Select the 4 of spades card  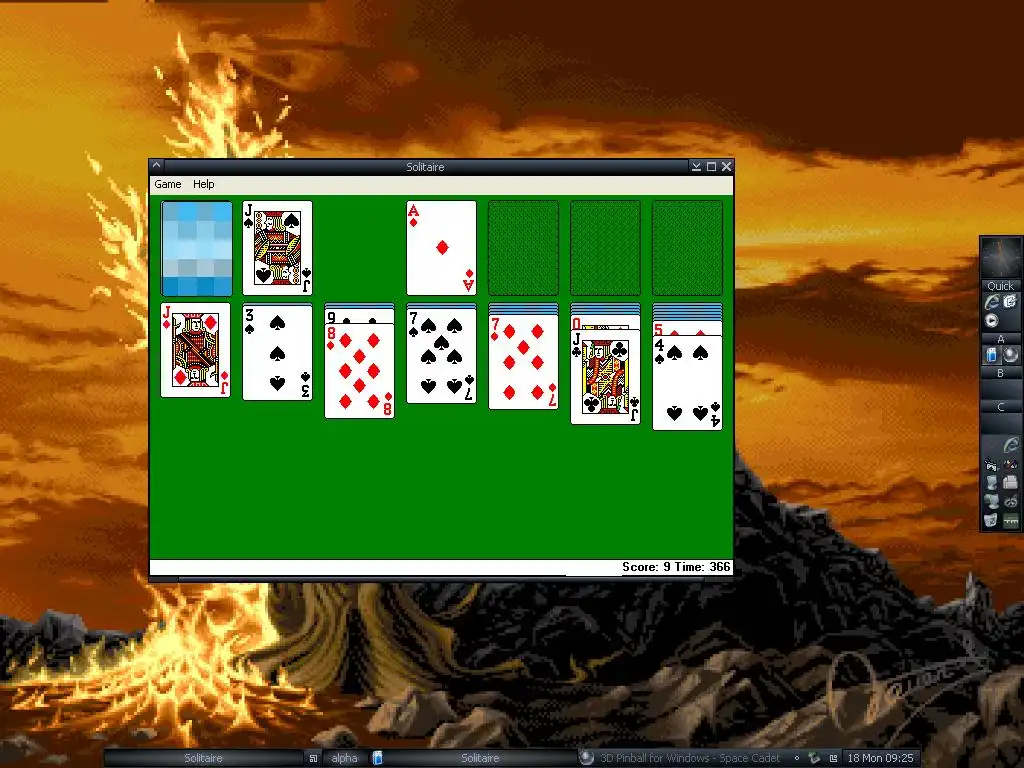click(x=687, y=383)
